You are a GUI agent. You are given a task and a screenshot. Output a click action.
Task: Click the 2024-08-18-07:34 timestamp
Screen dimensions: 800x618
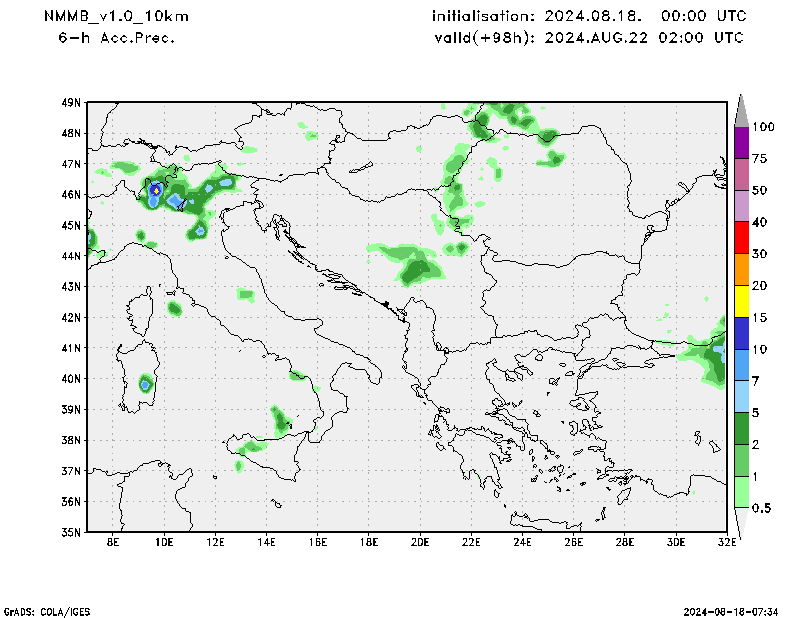[731, 610]
